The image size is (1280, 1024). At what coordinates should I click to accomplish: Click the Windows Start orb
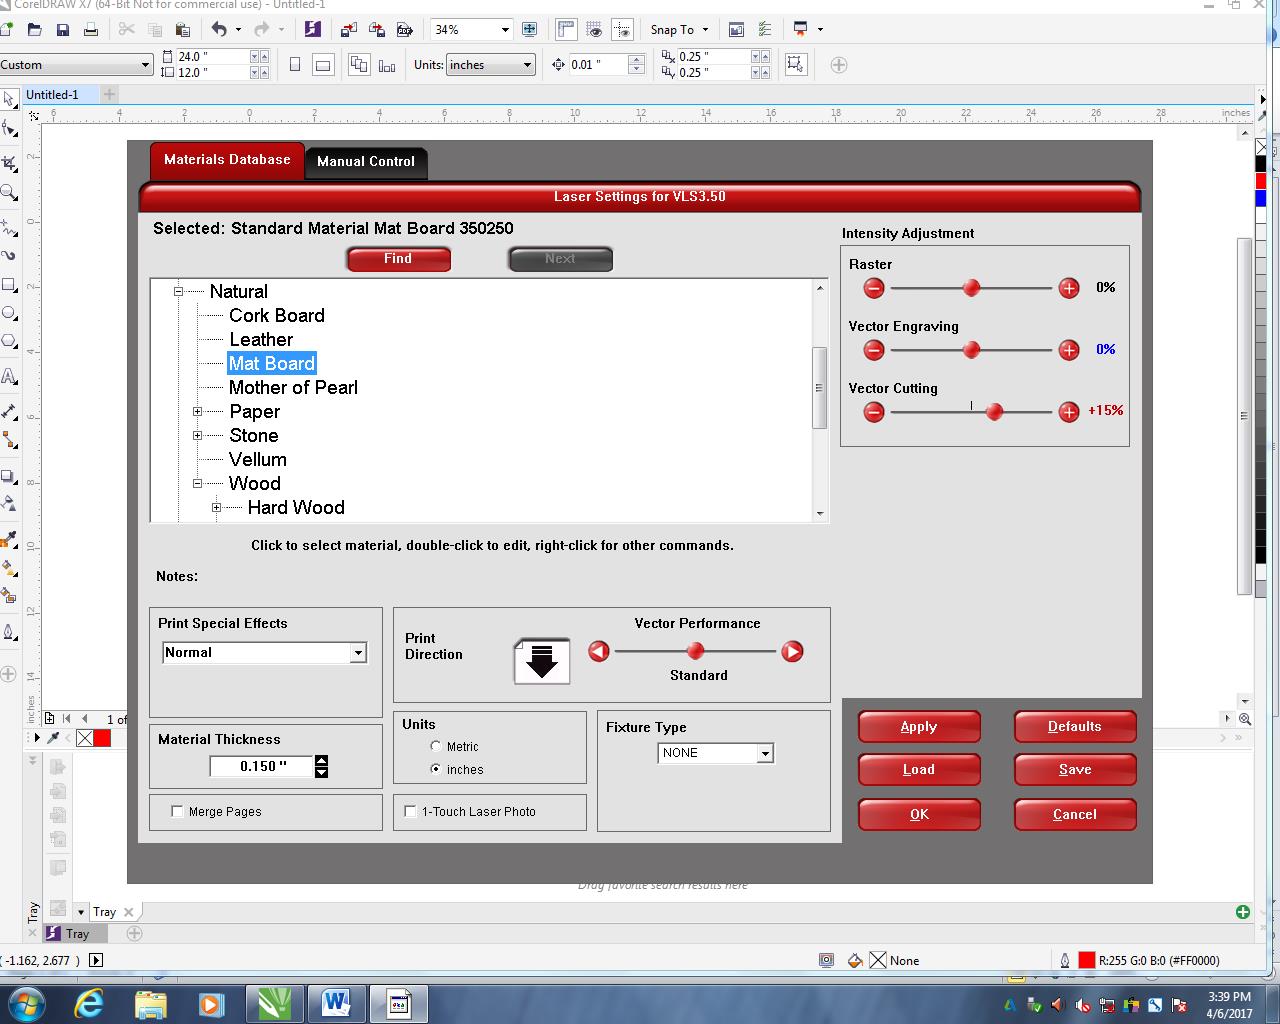click(26, 1003)
